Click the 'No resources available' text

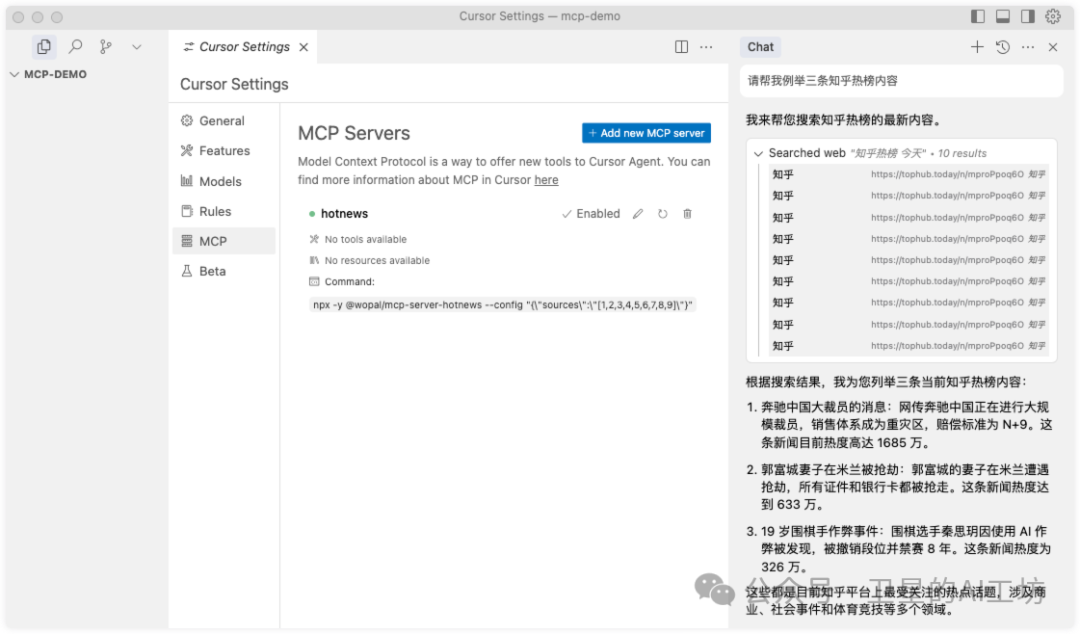[377, 260]
